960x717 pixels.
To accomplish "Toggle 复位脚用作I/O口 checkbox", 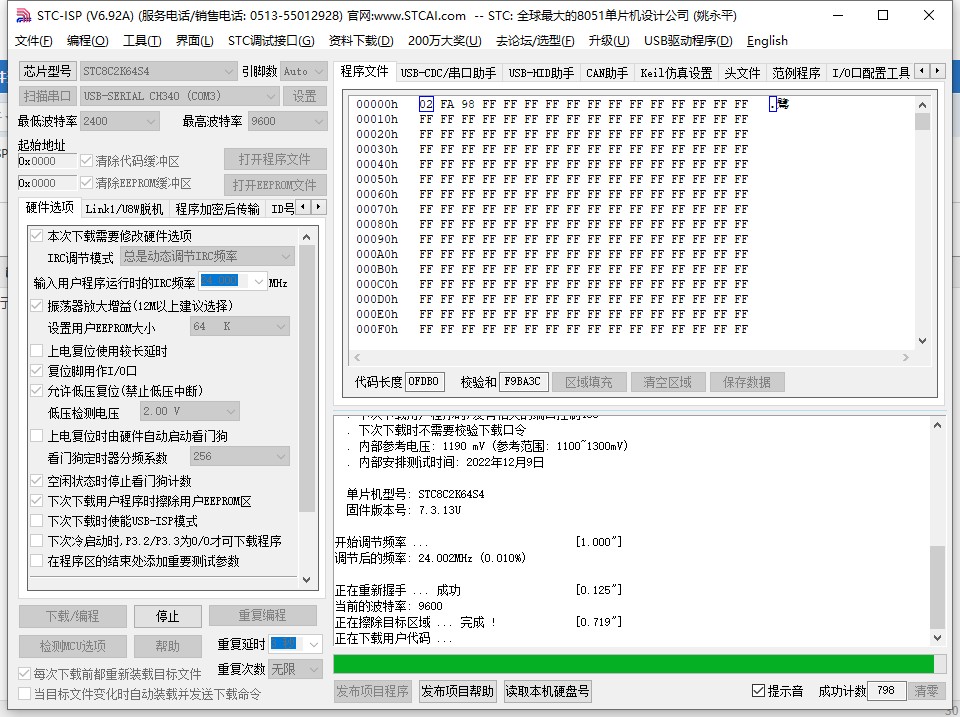I will [x=37, y=370].
